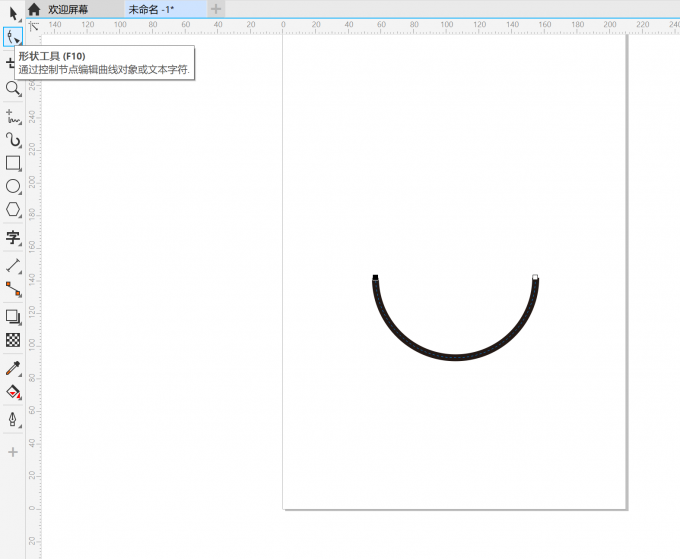Switch to the 欢迎屏幕 tab
The image size is (680, 559).
point(68,9)
